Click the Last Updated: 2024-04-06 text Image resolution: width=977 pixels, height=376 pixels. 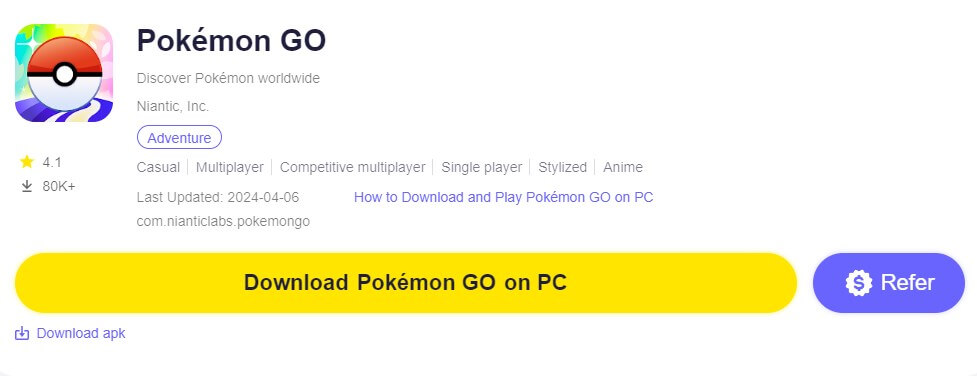tap(218, 198)
